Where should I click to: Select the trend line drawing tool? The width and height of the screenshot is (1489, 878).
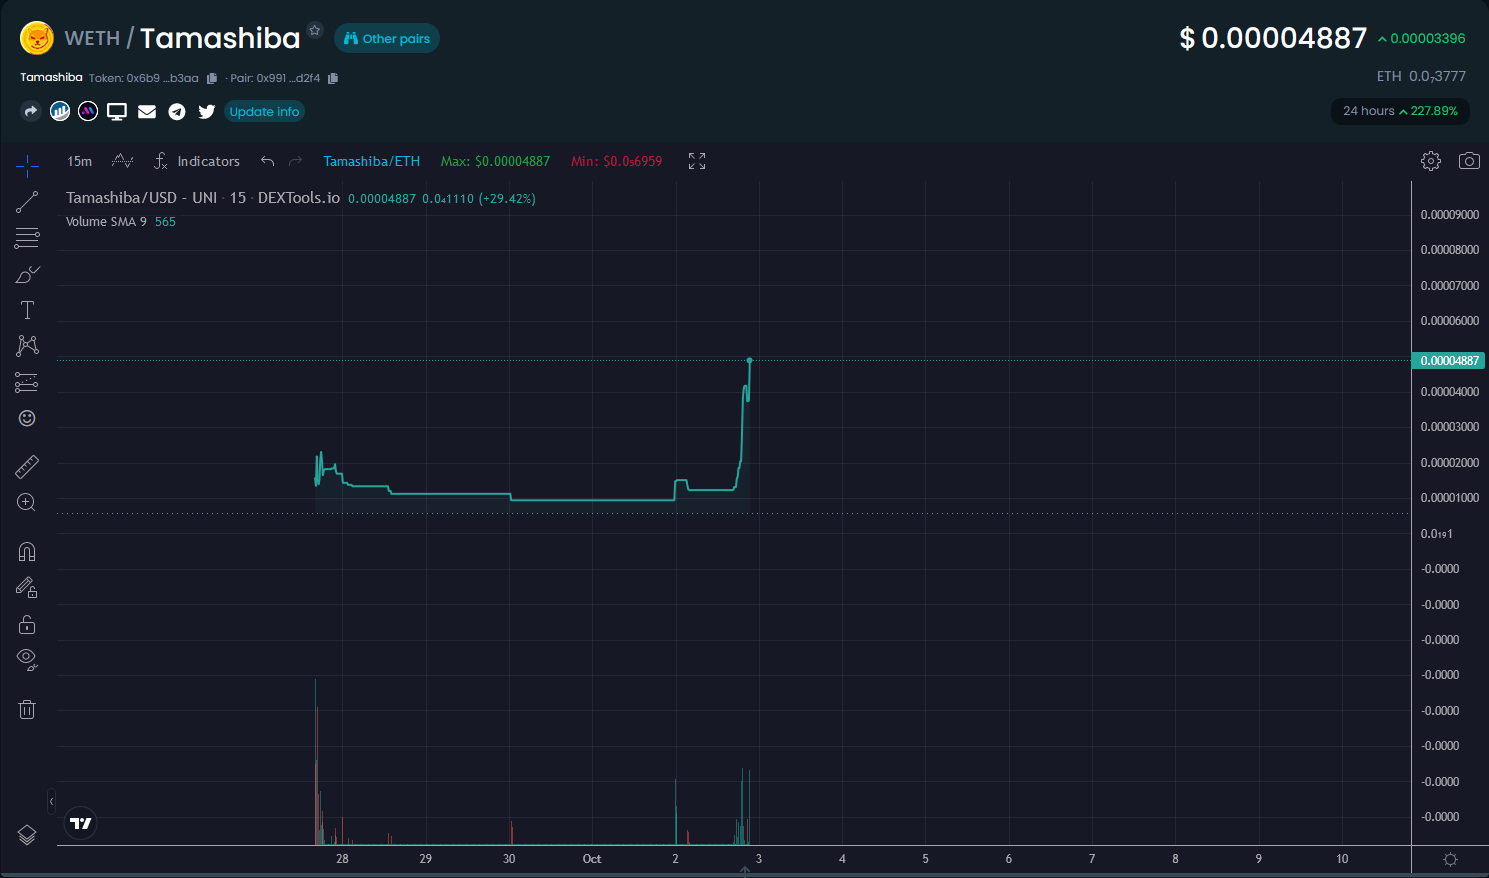[x=26, y=201]
